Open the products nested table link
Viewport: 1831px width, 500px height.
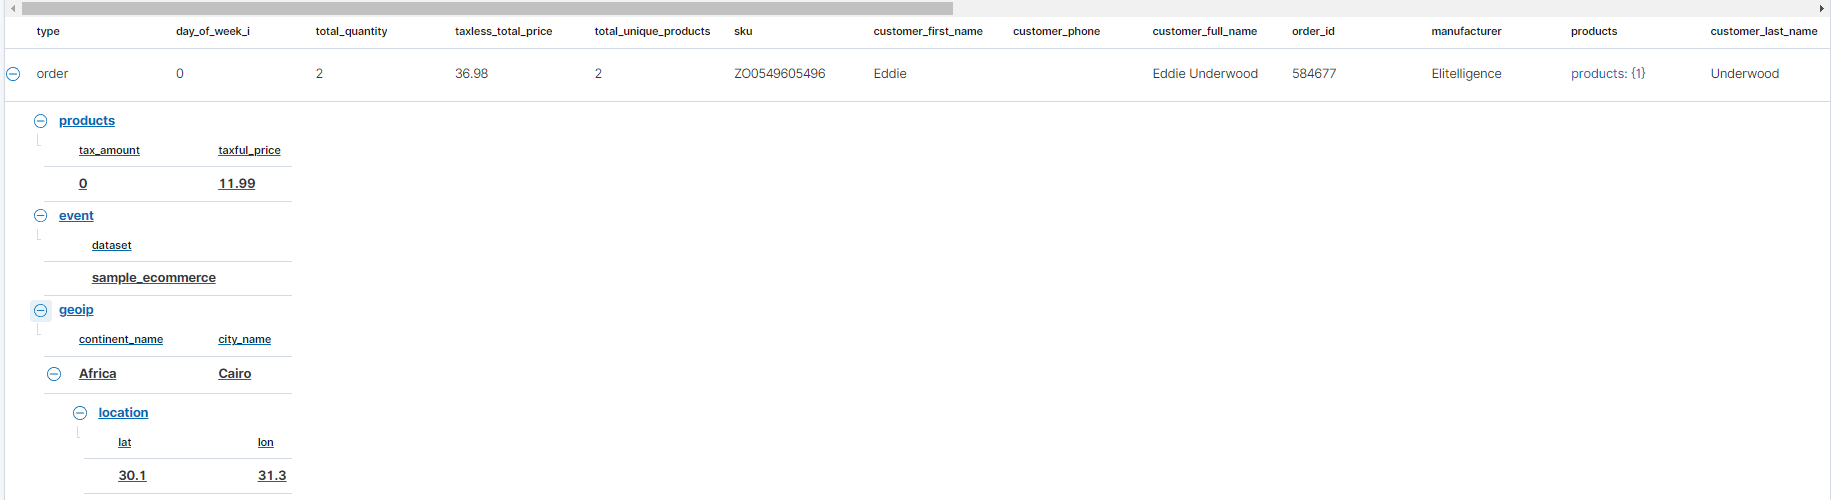coord(87,121)
